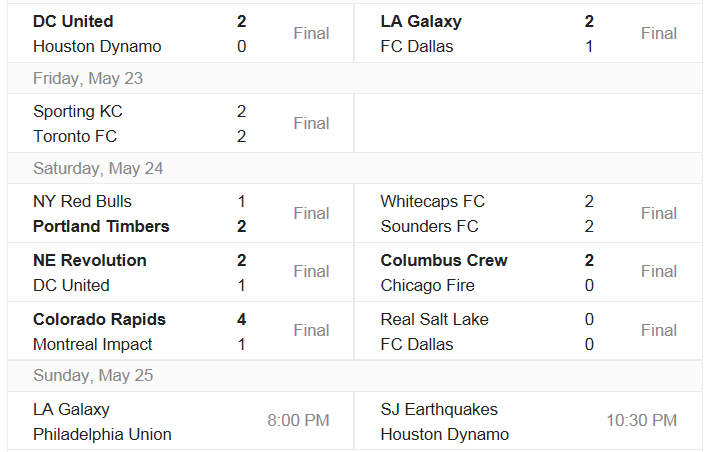Select the Saturday, May 24 date header

pos(98,168)
